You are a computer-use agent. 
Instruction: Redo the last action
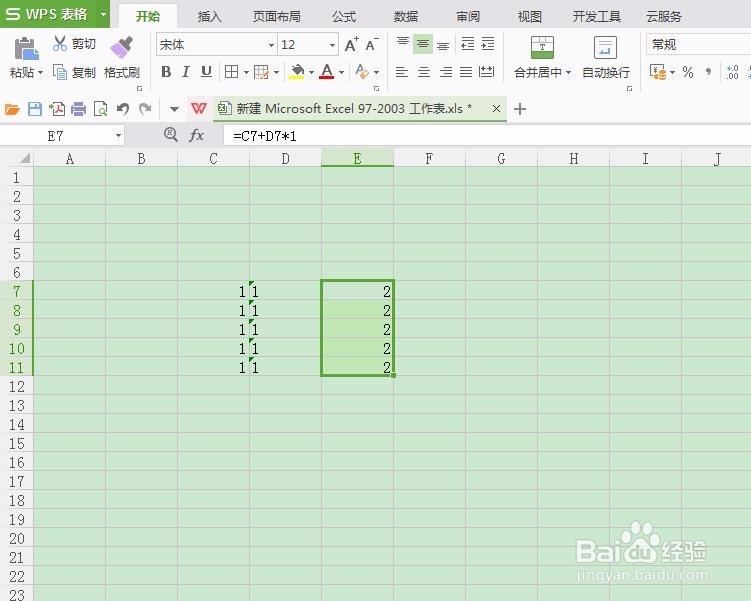pos(145,109)
